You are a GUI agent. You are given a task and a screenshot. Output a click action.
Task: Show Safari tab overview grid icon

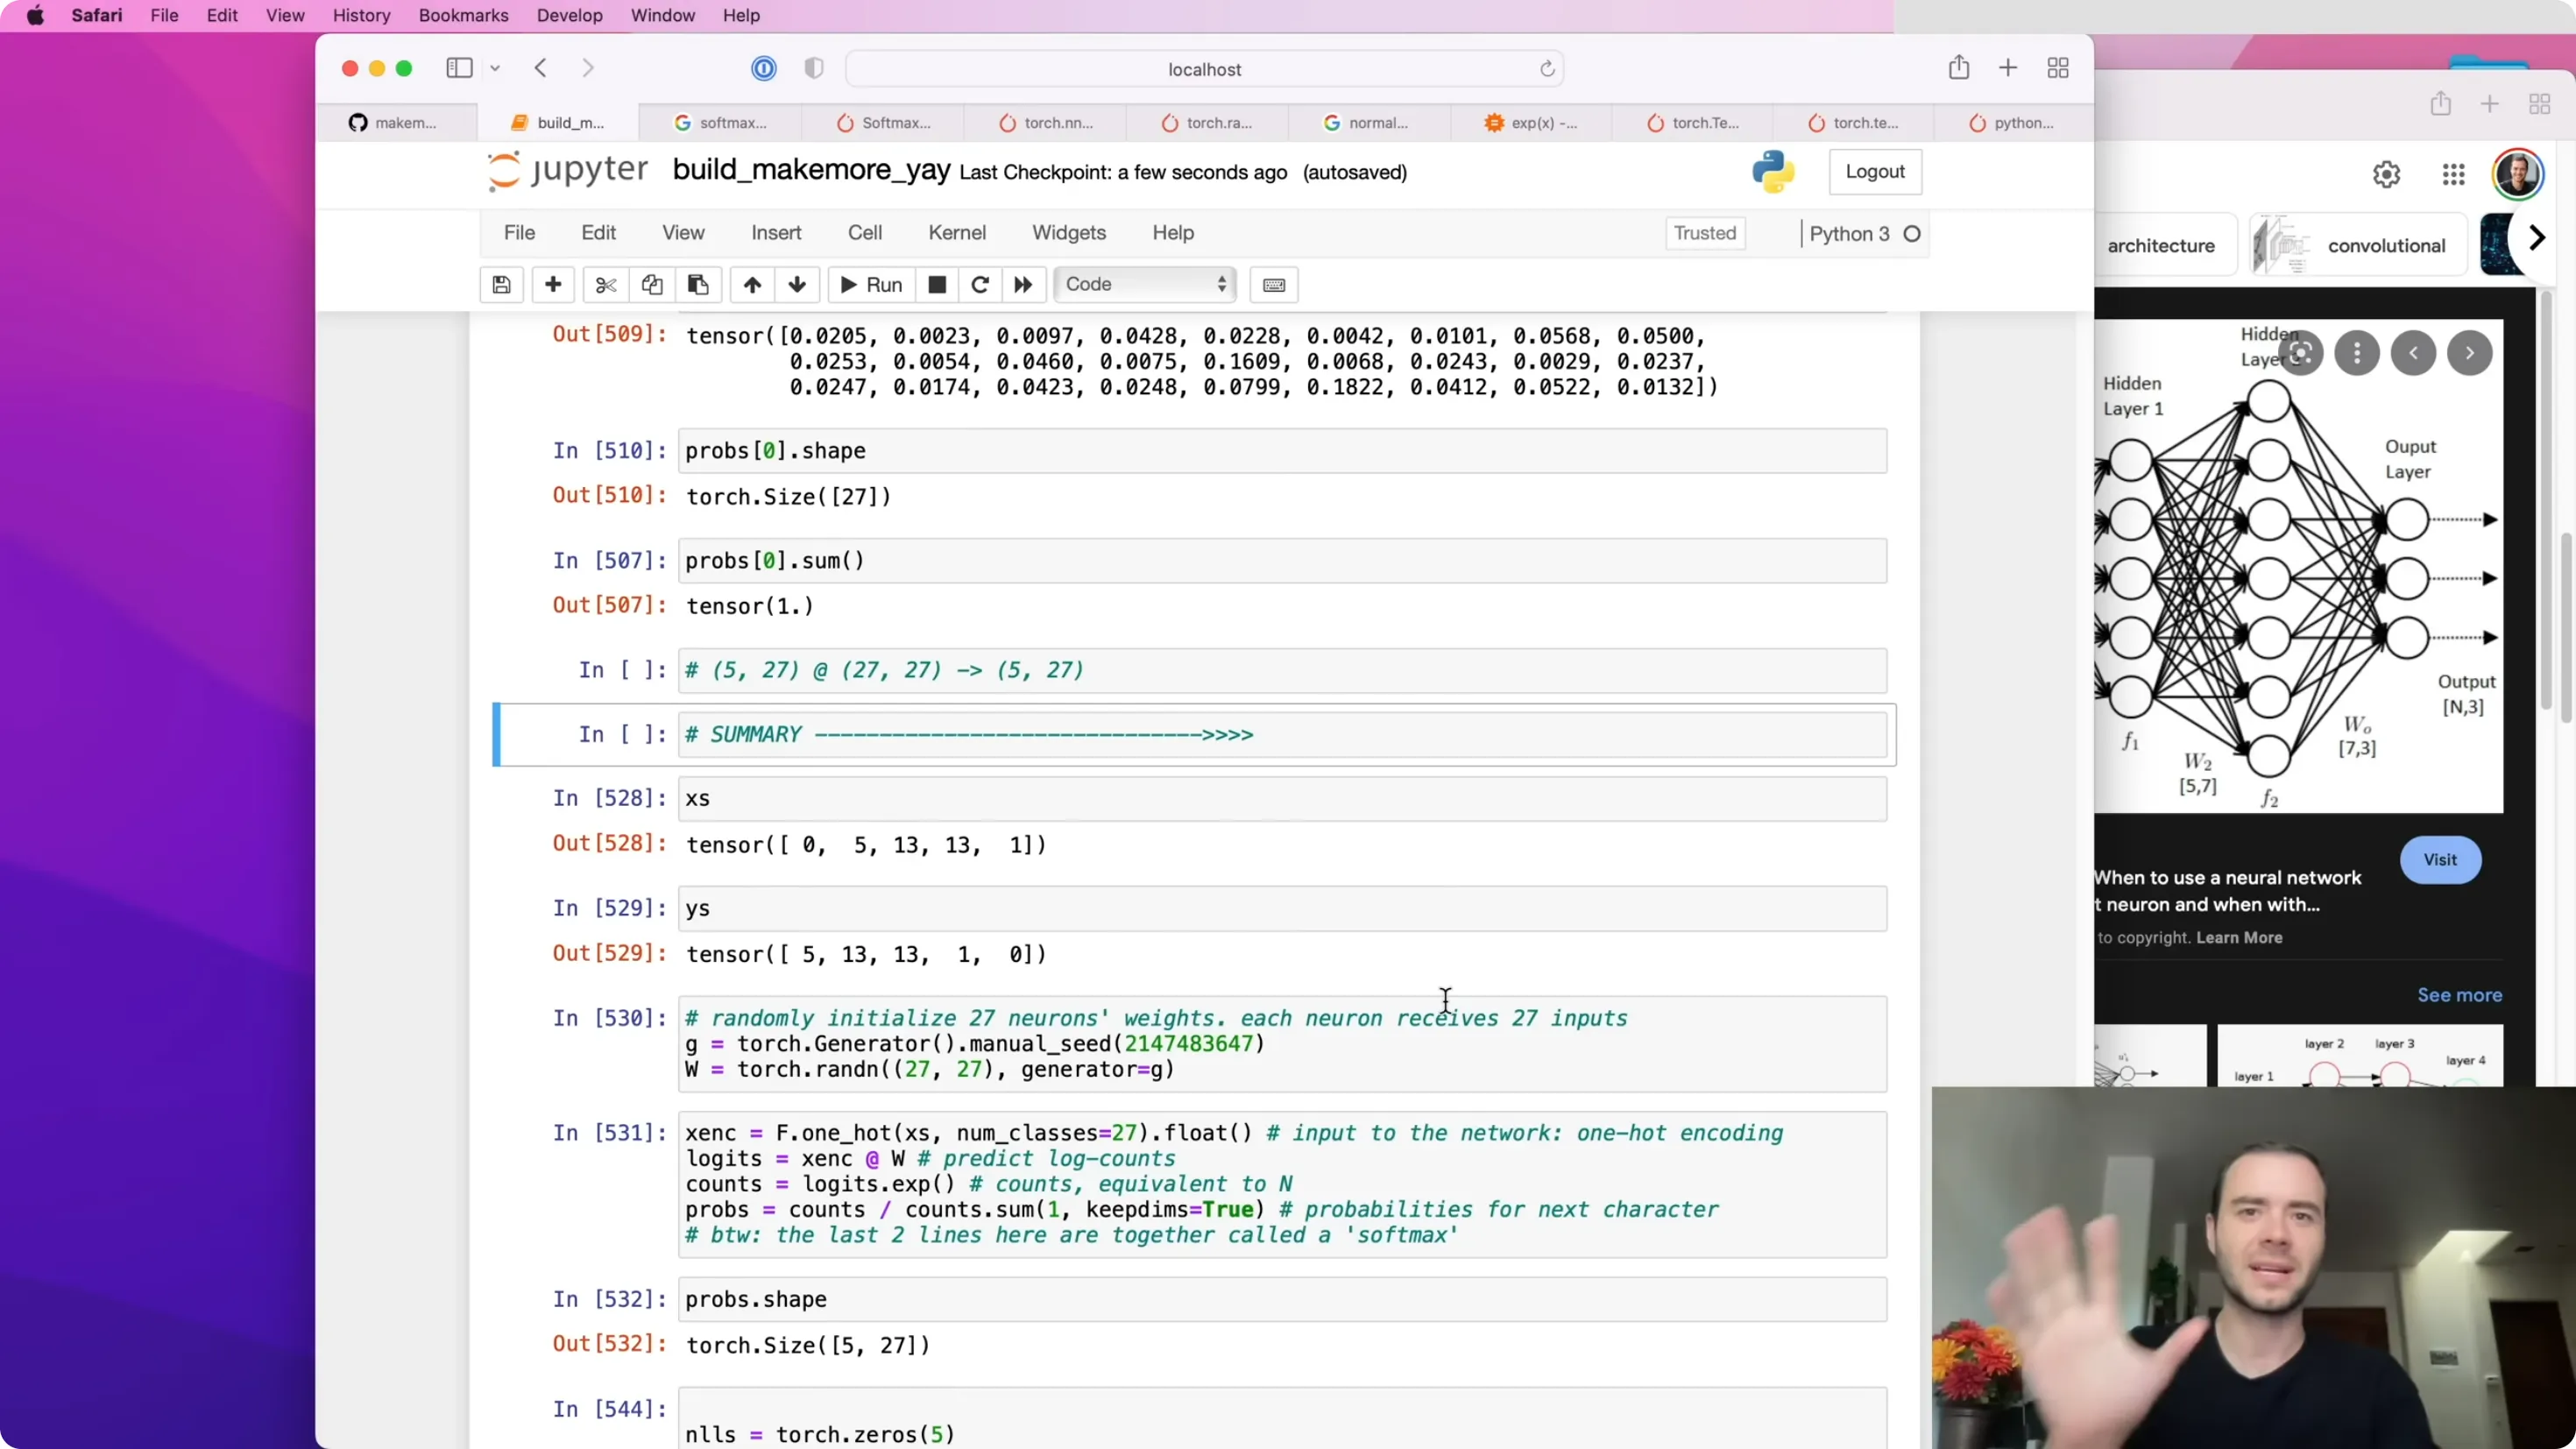pos(2058,68)
